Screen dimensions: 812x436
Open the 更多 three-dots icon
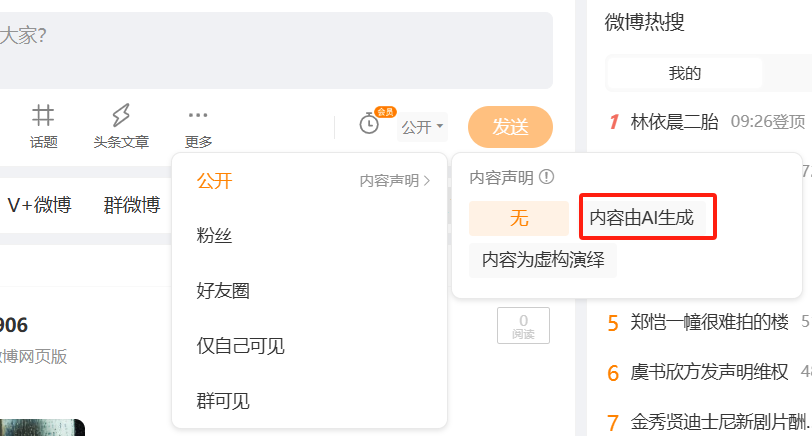198,115
